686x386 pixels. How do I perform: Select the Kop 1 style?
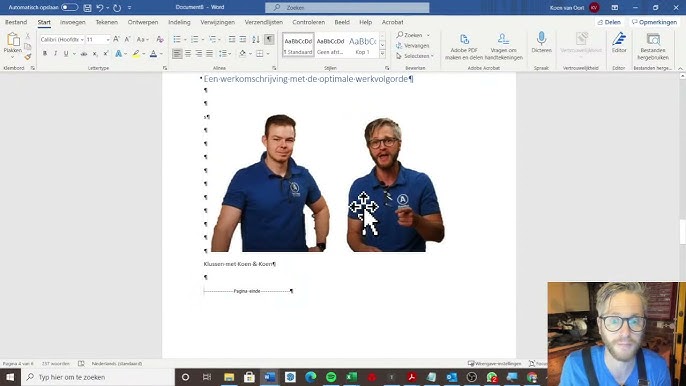pos(362,45)
